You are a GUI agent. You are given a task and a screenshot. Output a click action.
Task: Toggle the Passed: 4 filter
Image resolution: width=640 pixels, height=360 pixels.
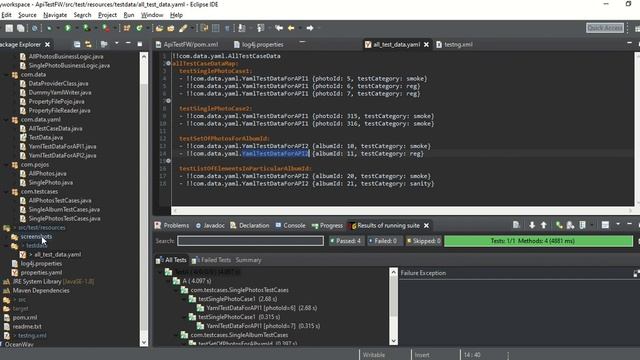tap(346, 241)
